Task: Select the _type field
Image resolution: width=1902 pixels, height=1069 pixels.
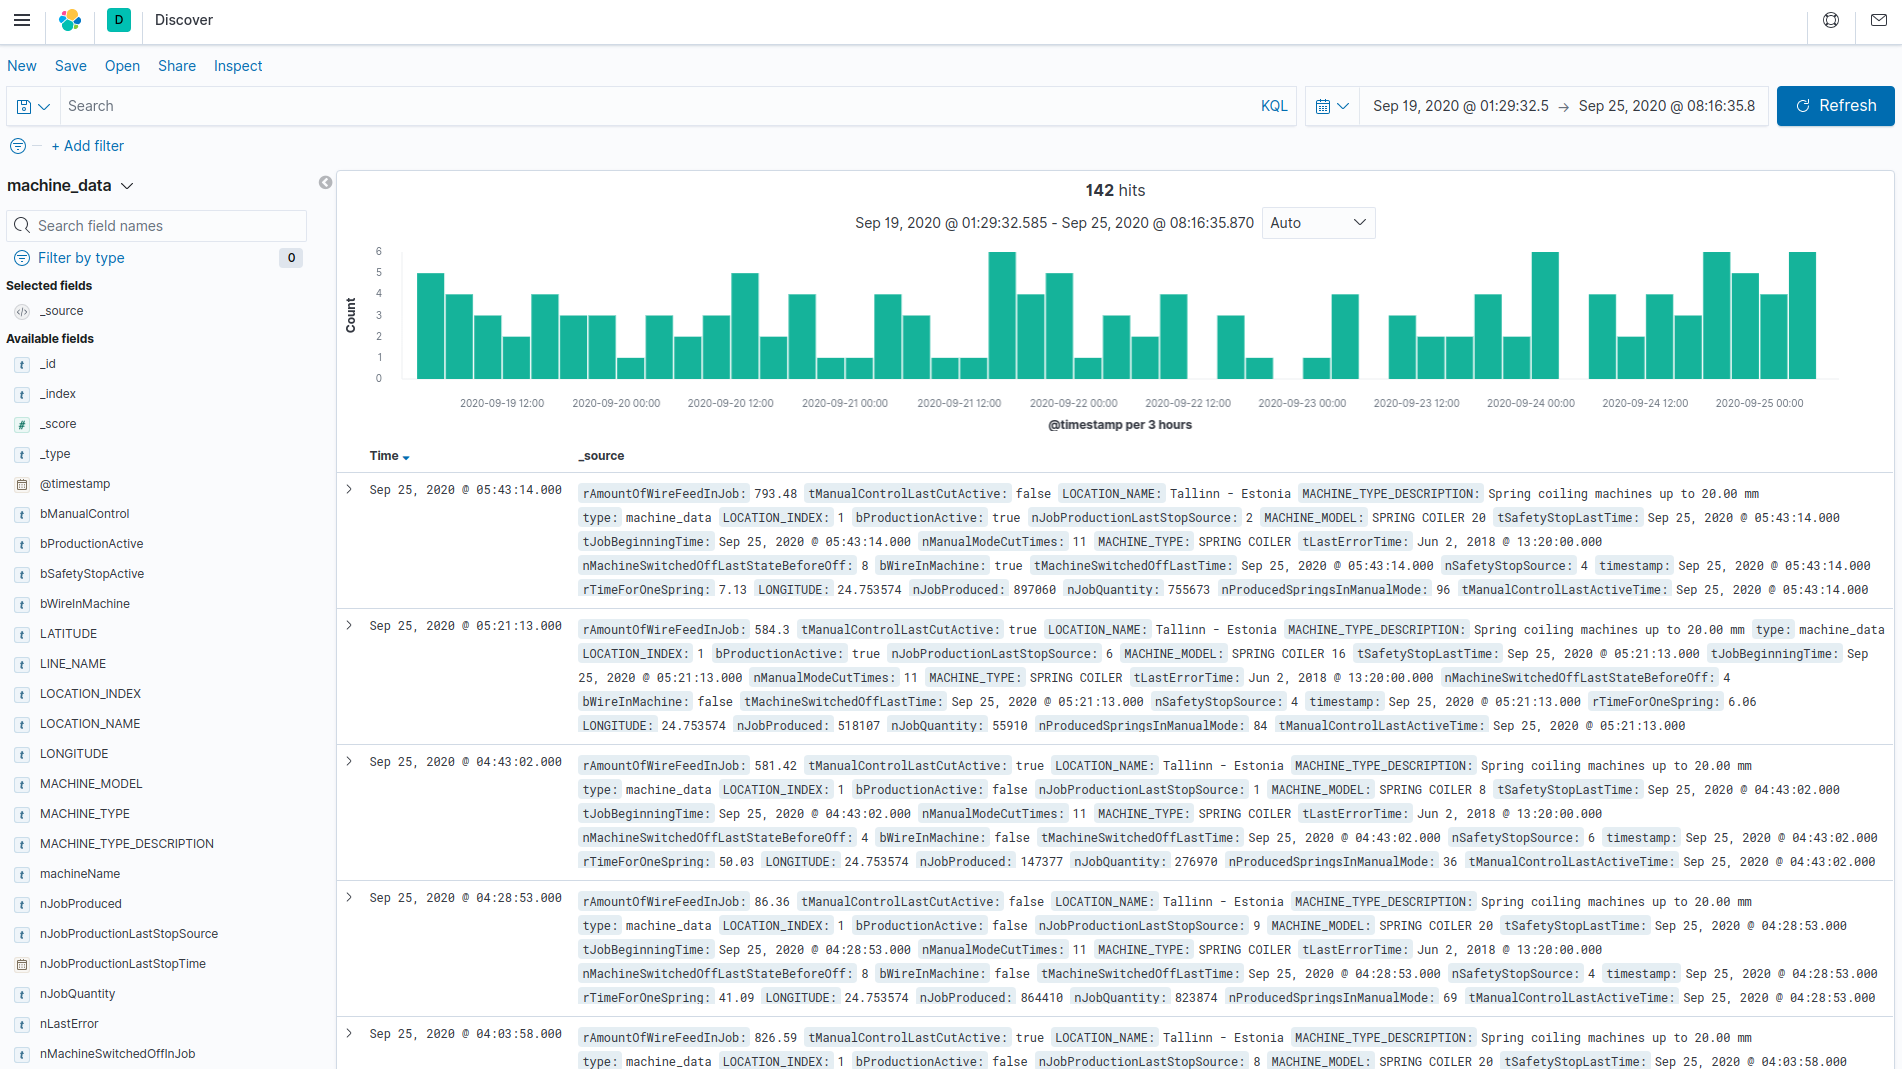Action: 55,454
